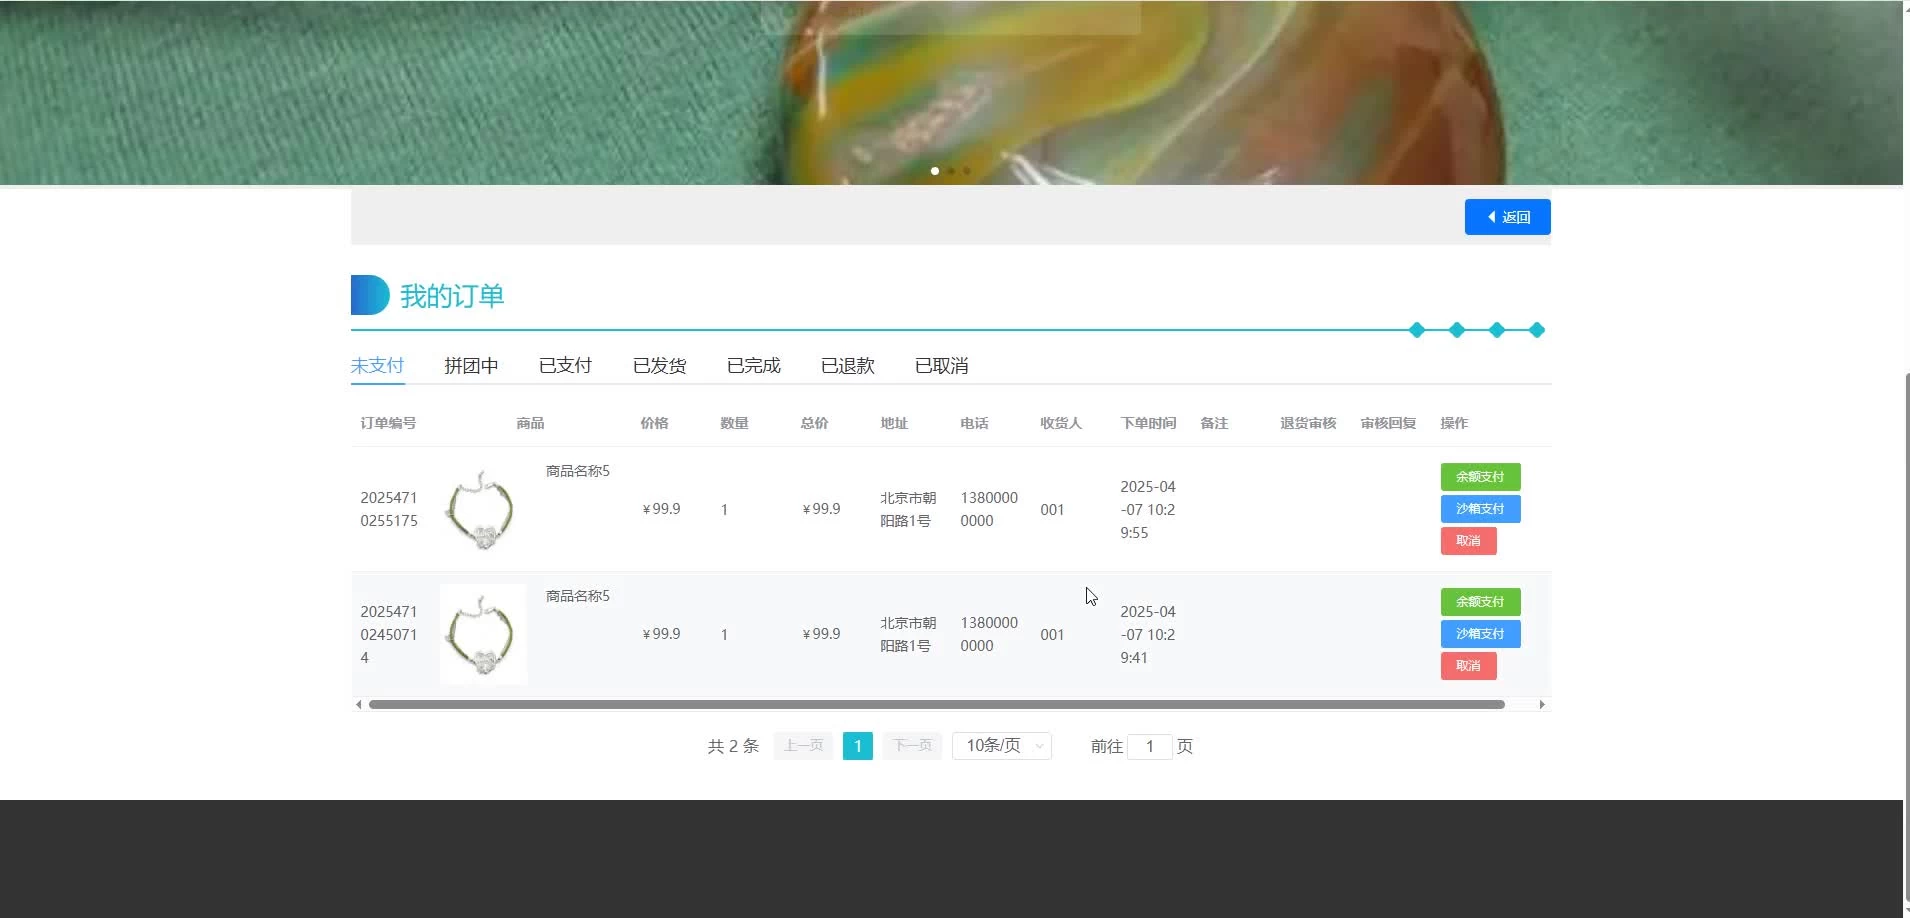Go to the previous page with 上一页
The height and width of the screenshot is (918, 1910).
click(x=803, y=746)
